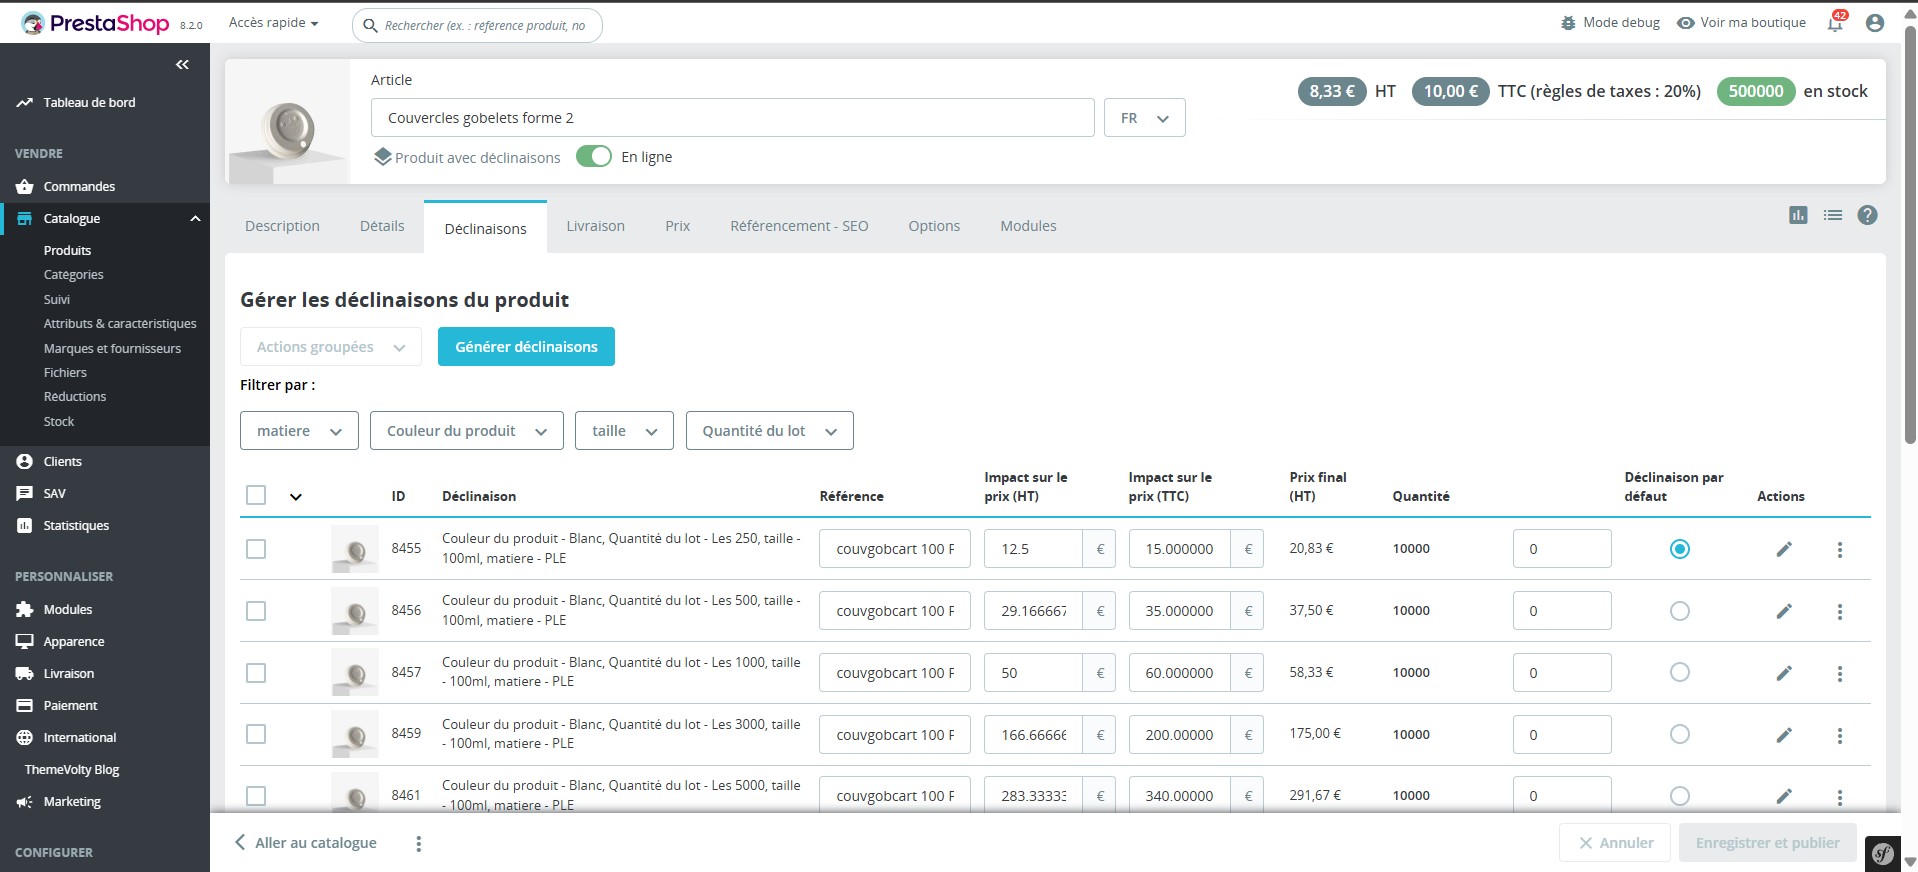
Task: Open the user profile icon
Action: click(1875, 23)
